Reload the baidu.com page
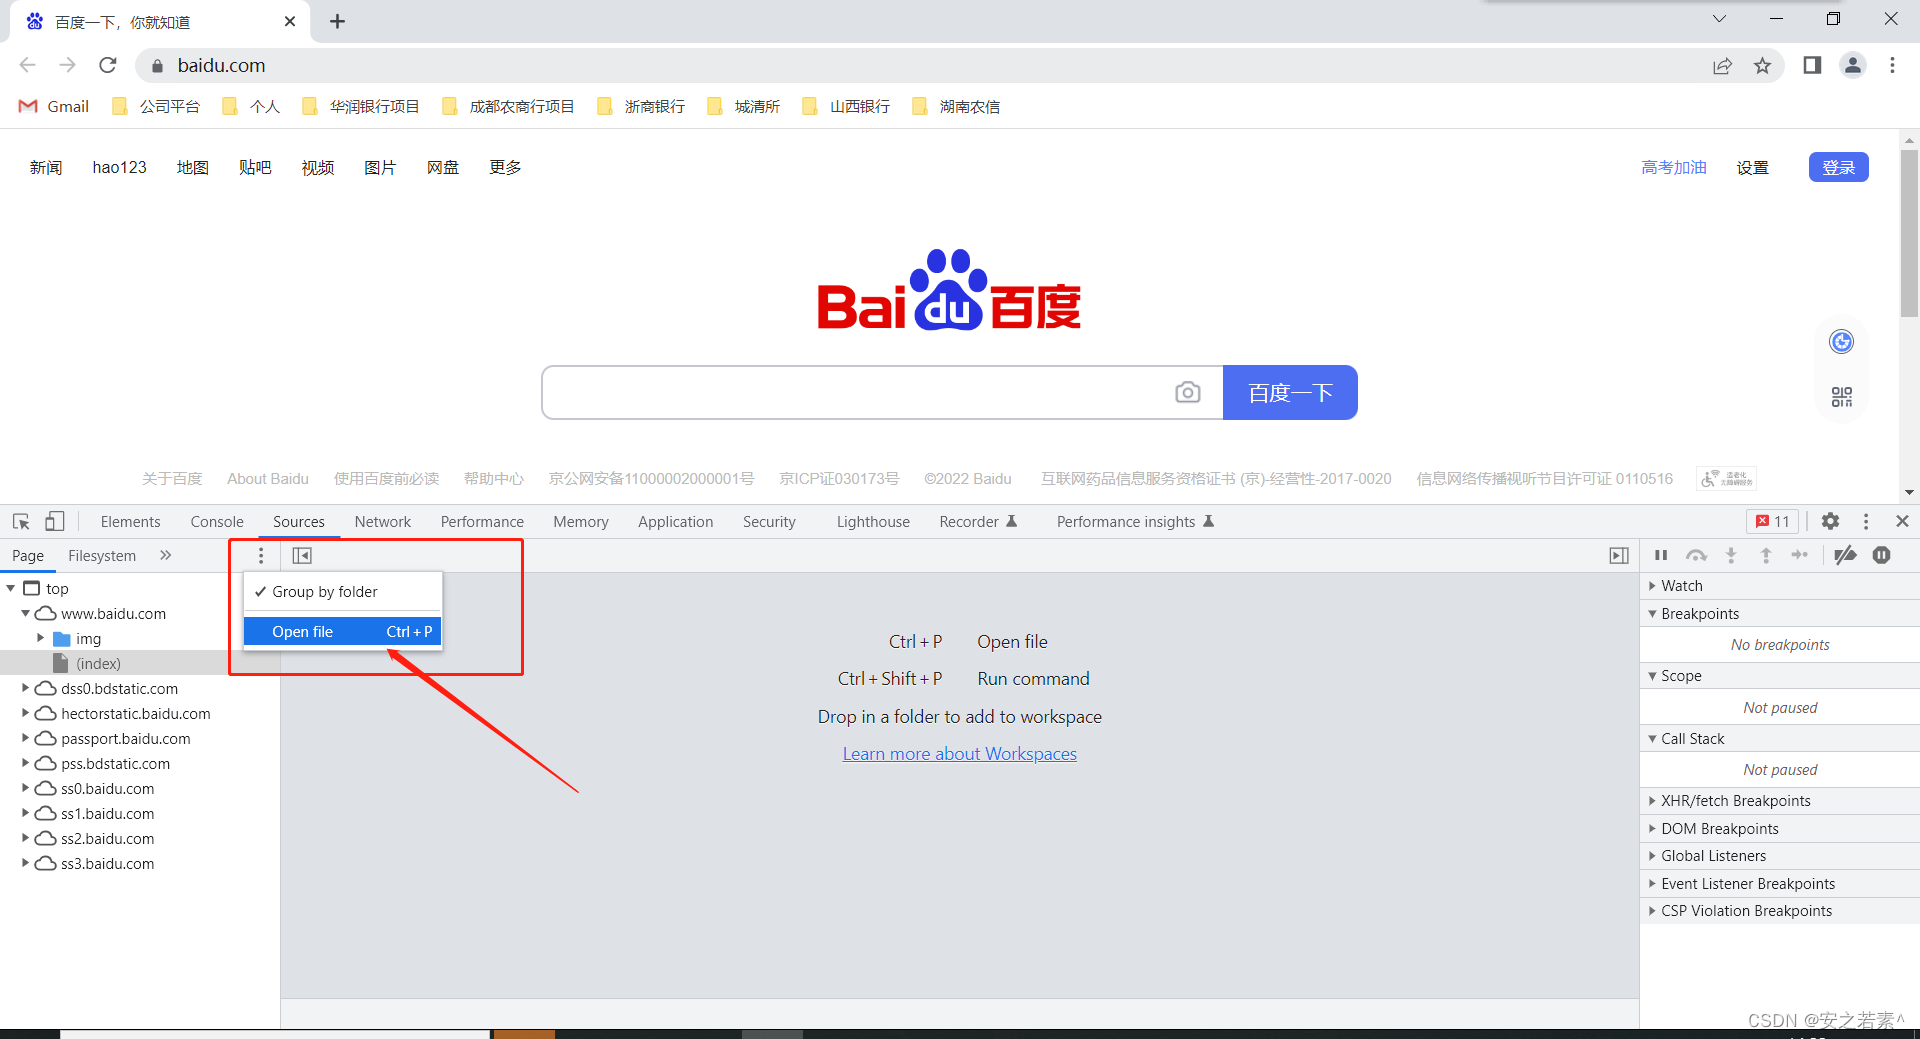 click(108, 65)
